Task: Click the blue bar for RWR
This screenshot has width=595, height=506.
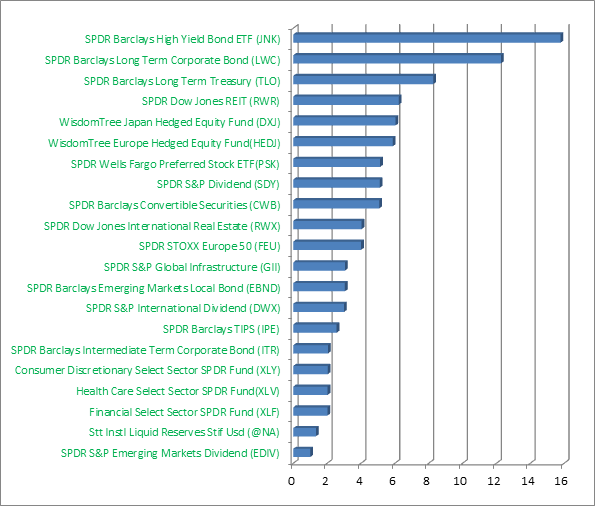Action: click(x=347, y=100)
